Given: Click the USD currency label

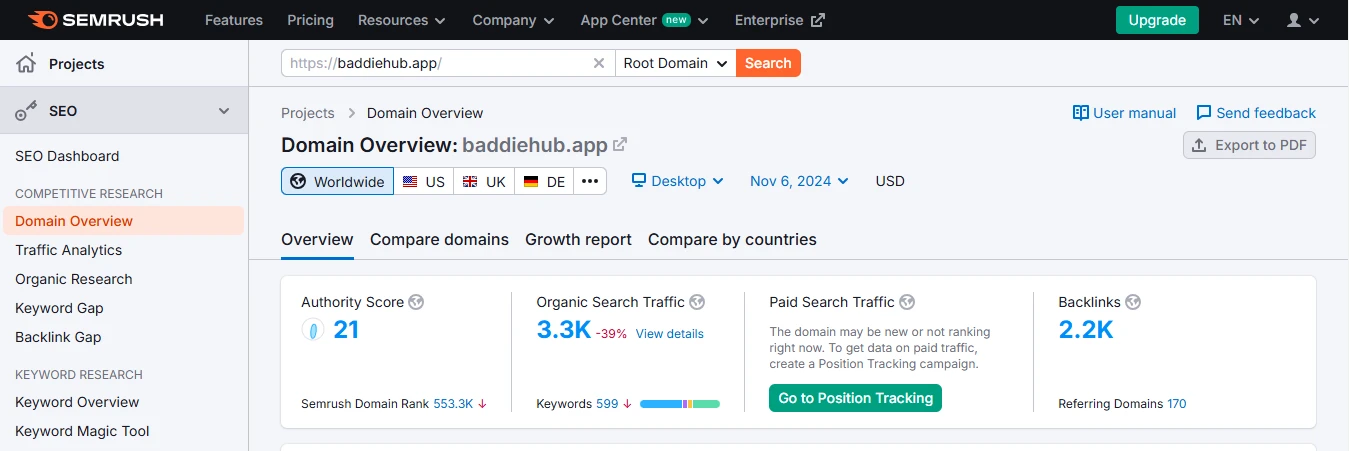Looking at the screenshot, I should click(x=890, y=181).
